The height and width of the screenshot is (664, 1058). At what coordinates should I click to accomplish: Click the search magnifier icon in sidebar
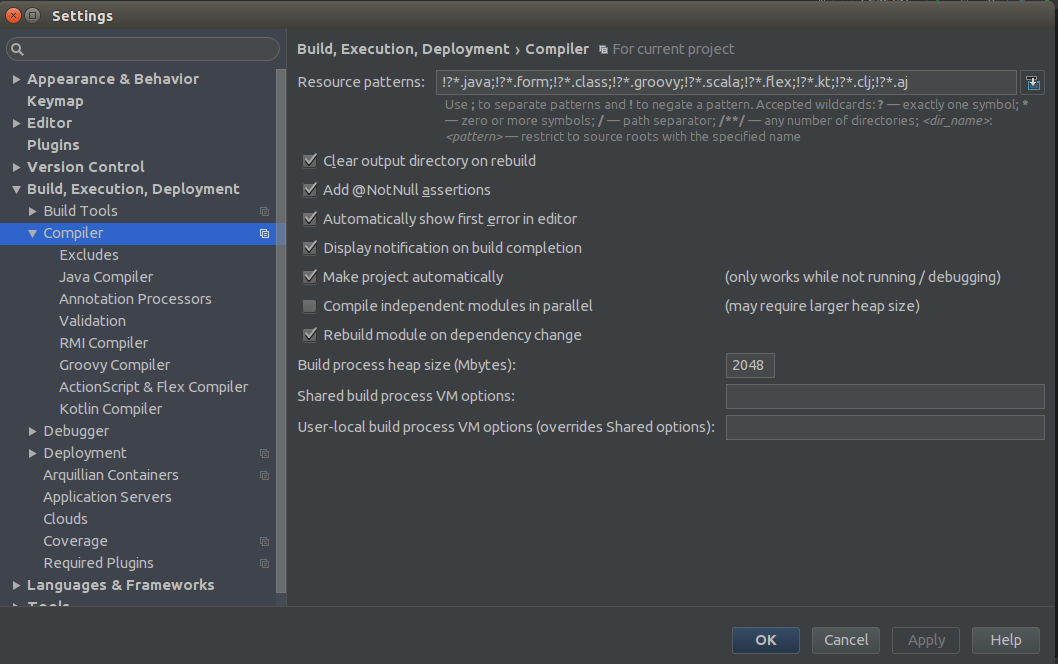click(17, 49)
